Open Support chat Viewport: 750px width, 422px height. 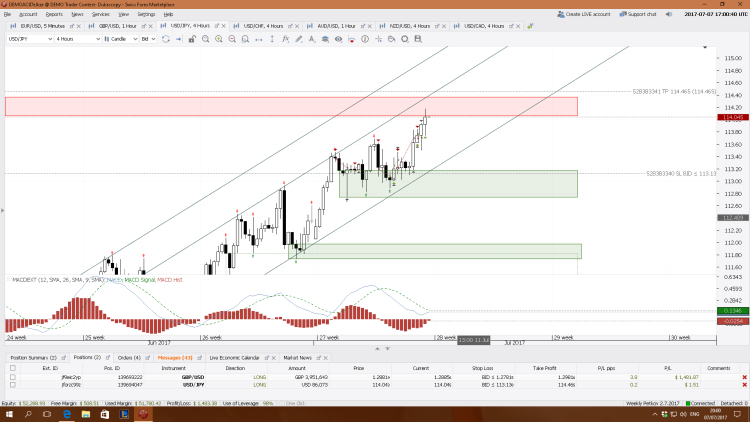pos(638,14)
